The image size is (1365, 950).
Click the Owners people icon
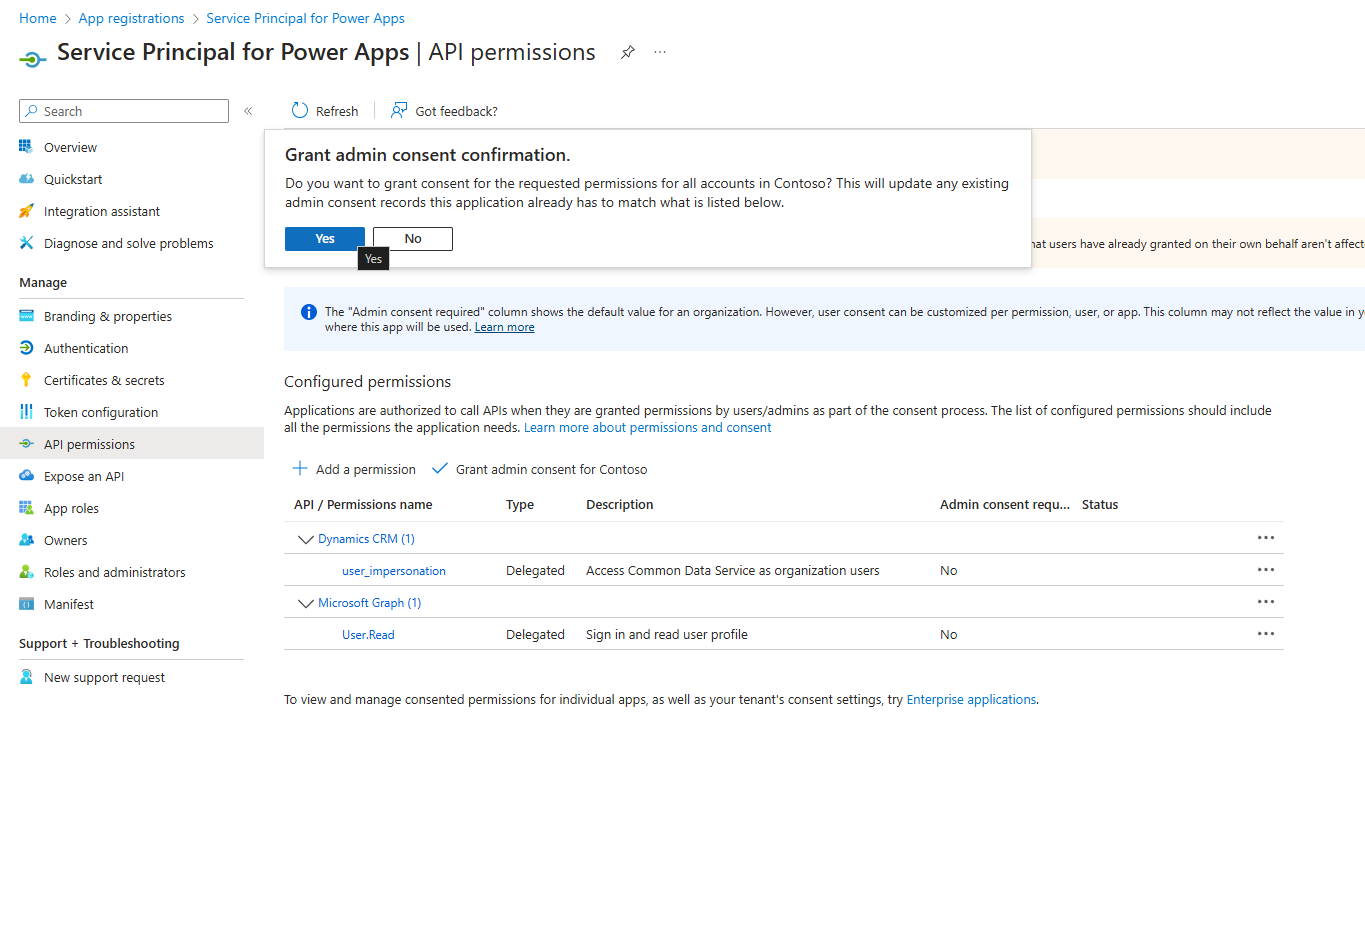pyautogui.click(x=26, y=540)
